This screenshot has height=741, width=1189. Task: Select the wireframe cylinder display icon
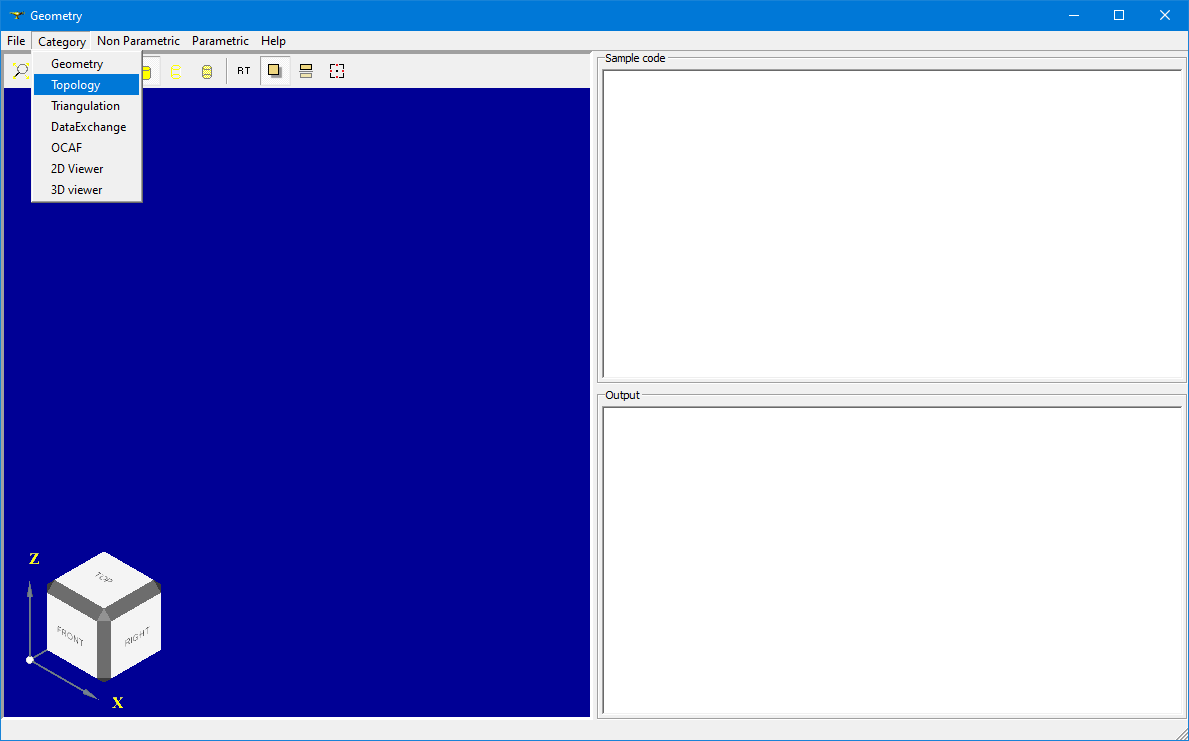(176, 71)
